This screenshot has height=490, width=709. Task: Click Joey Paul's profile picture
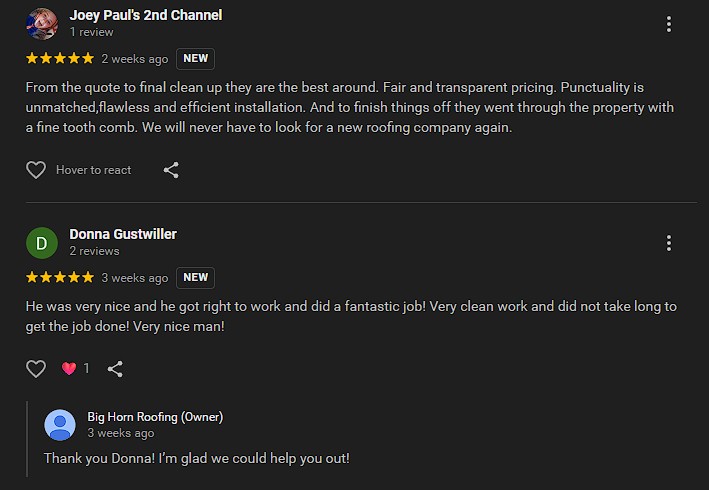[42, 23]
